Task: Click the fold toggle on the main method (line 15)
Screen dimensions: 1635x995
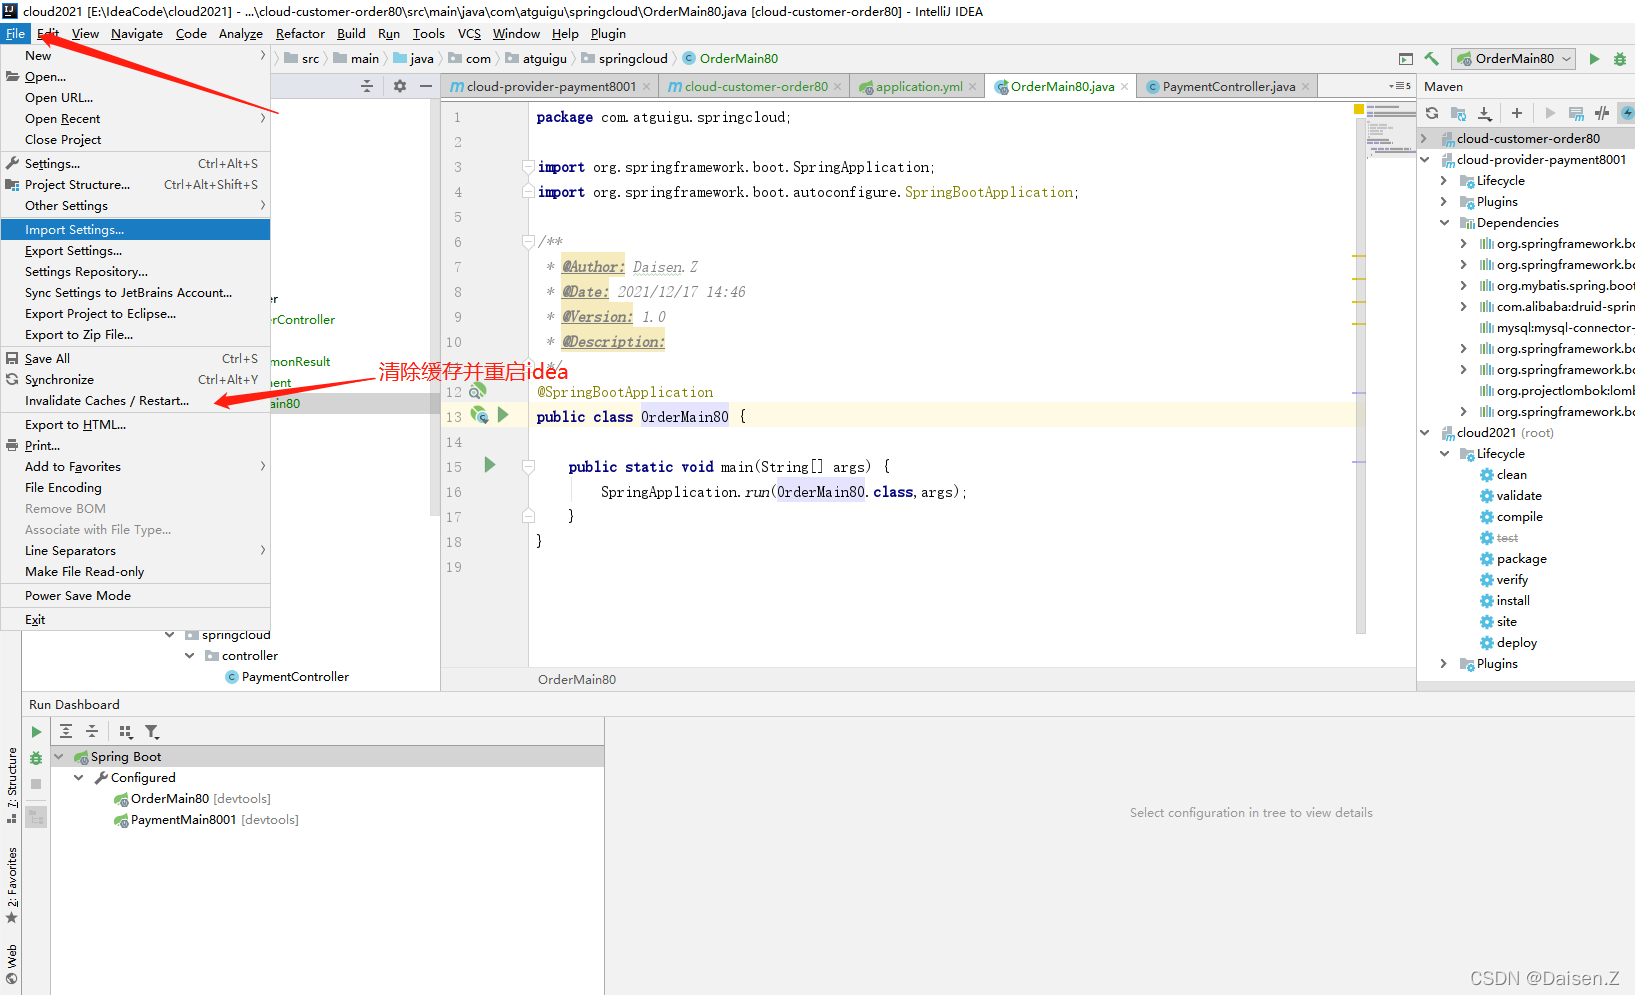Action: pos(528,466)
